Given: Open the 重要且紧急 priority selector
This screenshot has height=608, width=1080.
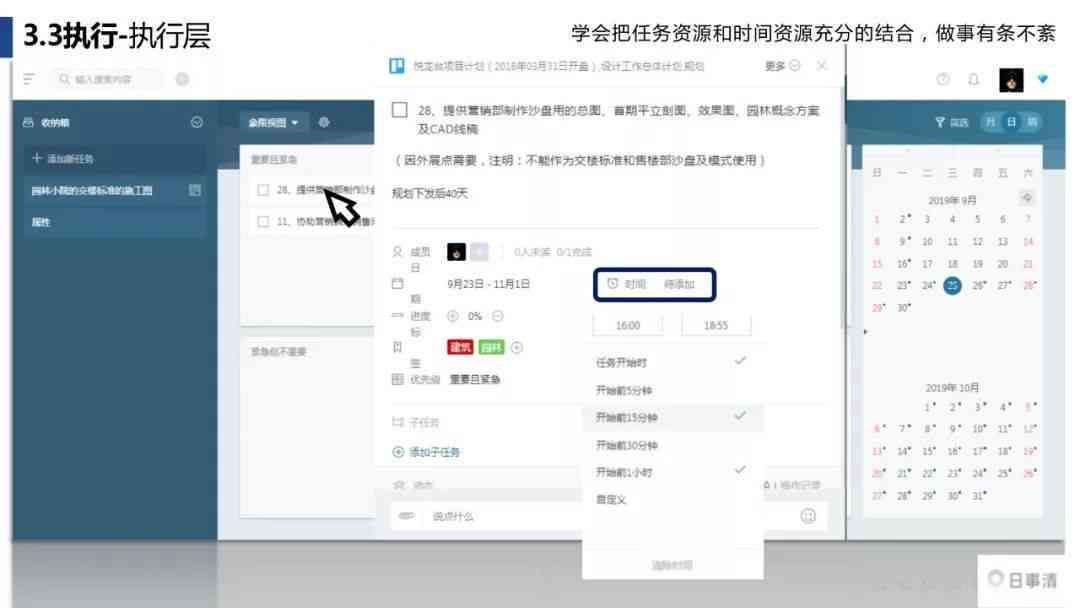Looking at the screenshot, I should point(475,379).
